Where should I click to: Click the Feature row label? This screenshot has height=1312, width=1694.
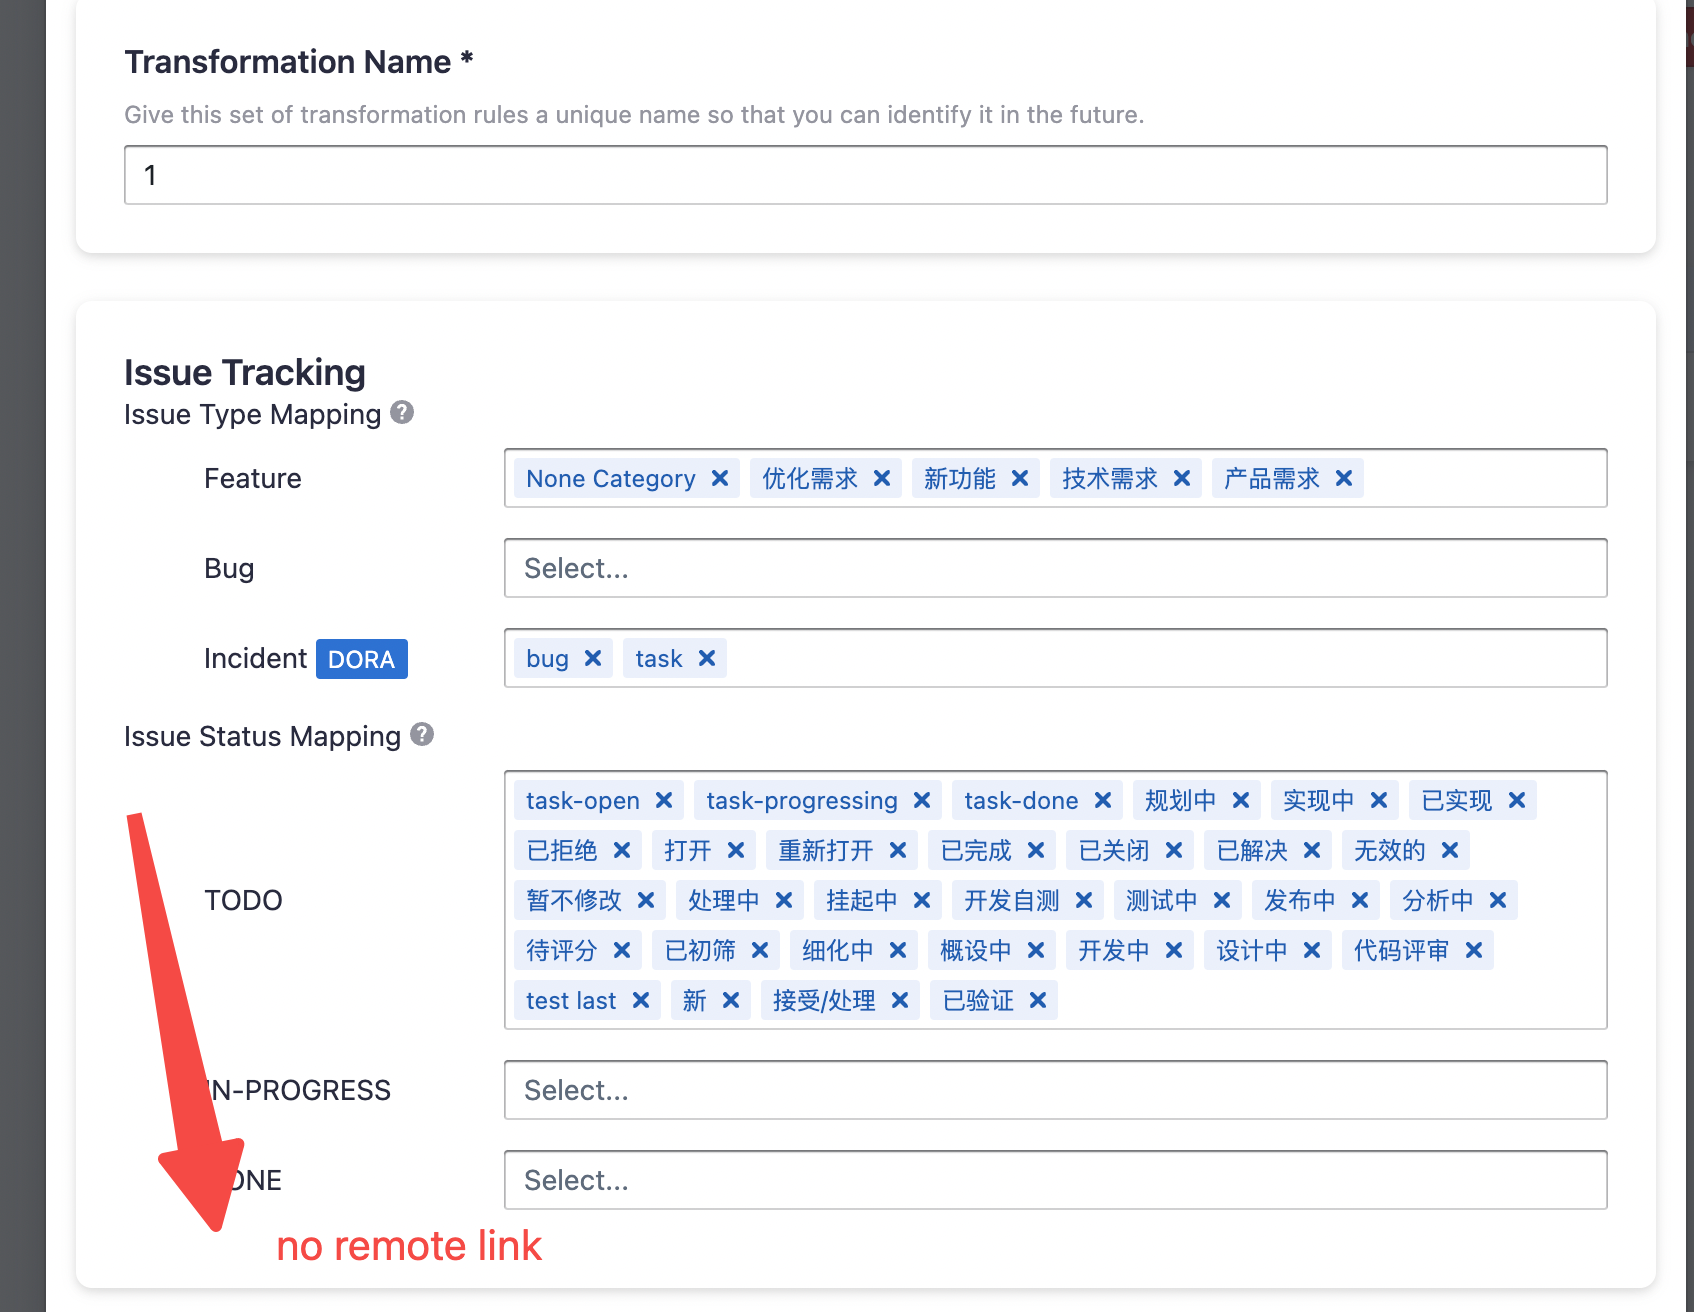click(x=253, y=478)
